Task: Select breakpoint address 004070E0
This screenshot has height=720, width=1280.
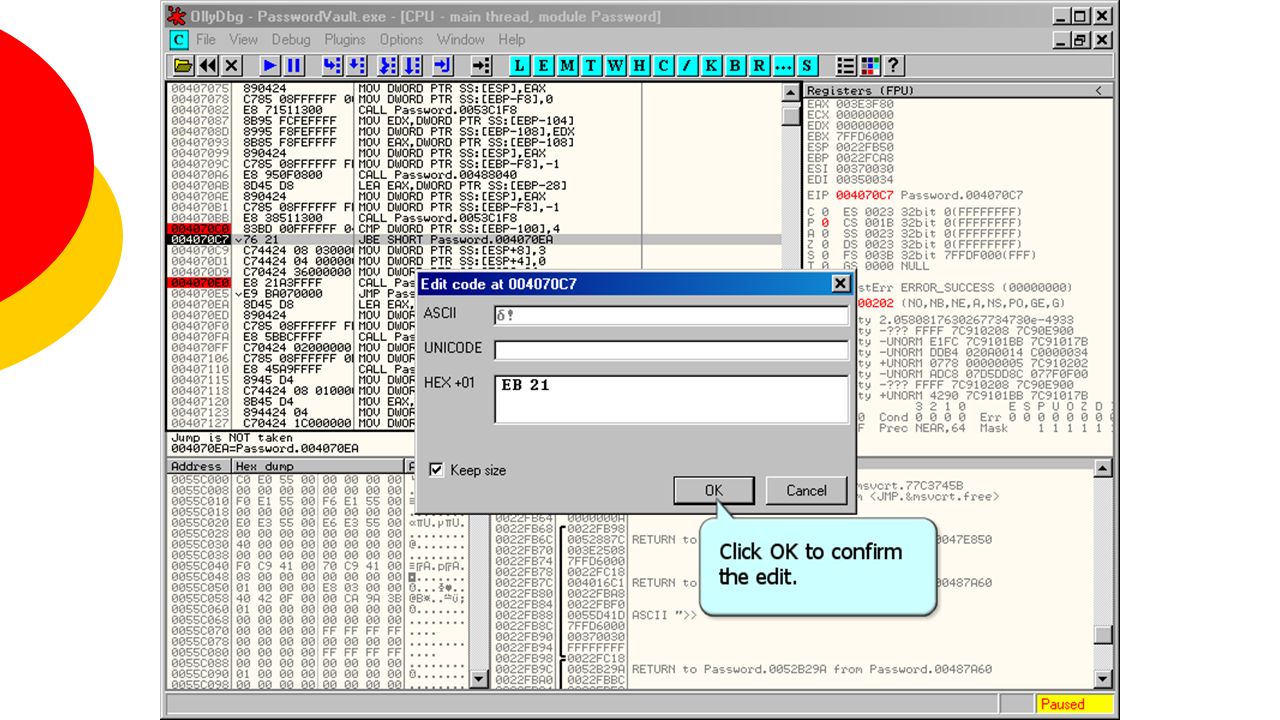Action: tap(199, 283)
